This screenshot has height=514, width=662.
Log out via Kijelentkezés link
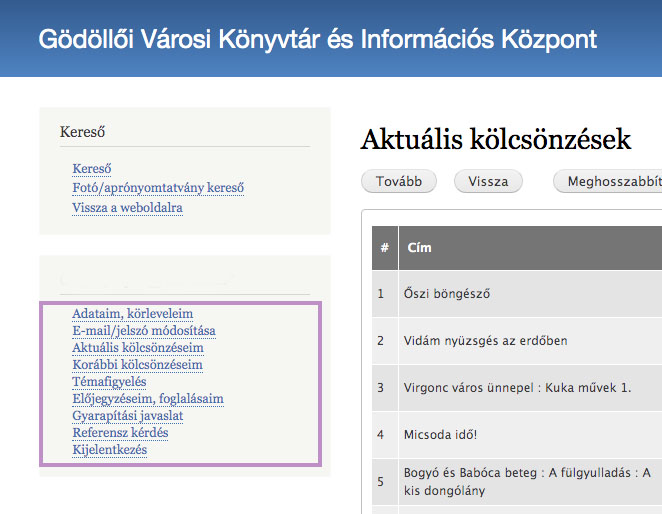click(x=109, y=449)
